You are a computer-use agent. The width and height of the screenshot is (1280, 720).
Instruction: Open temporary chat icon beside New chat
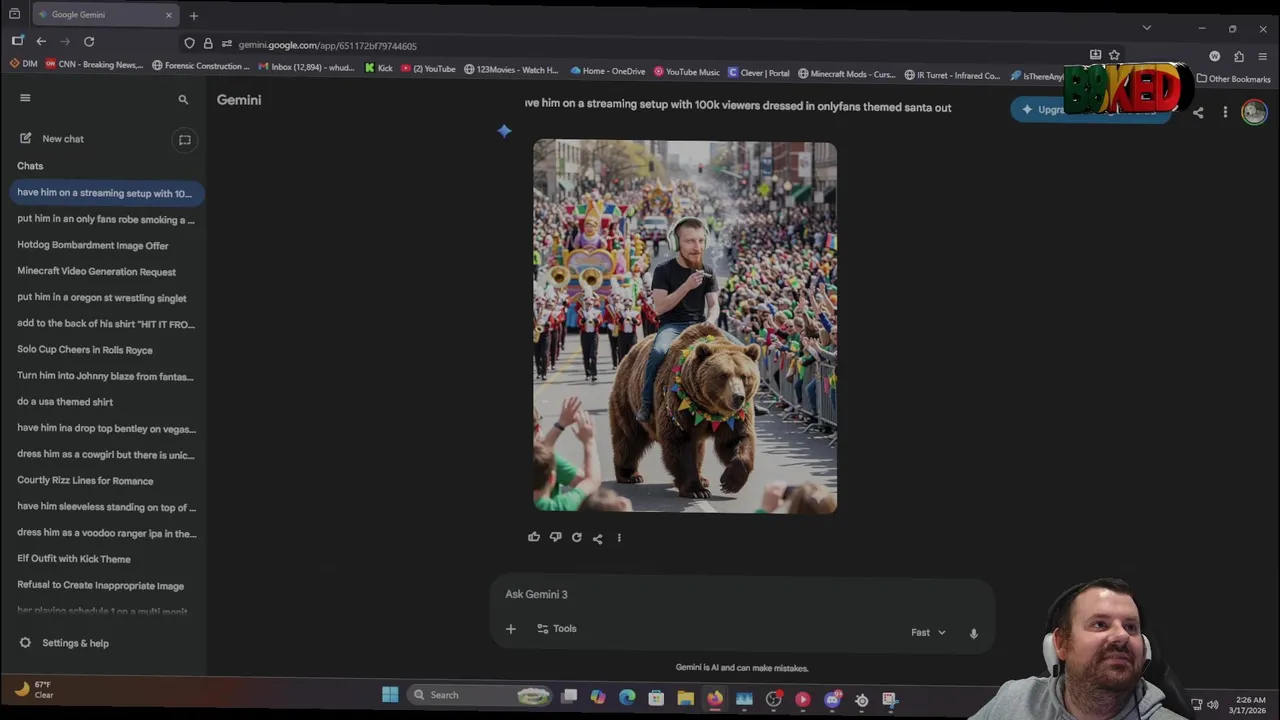point(184,140)
